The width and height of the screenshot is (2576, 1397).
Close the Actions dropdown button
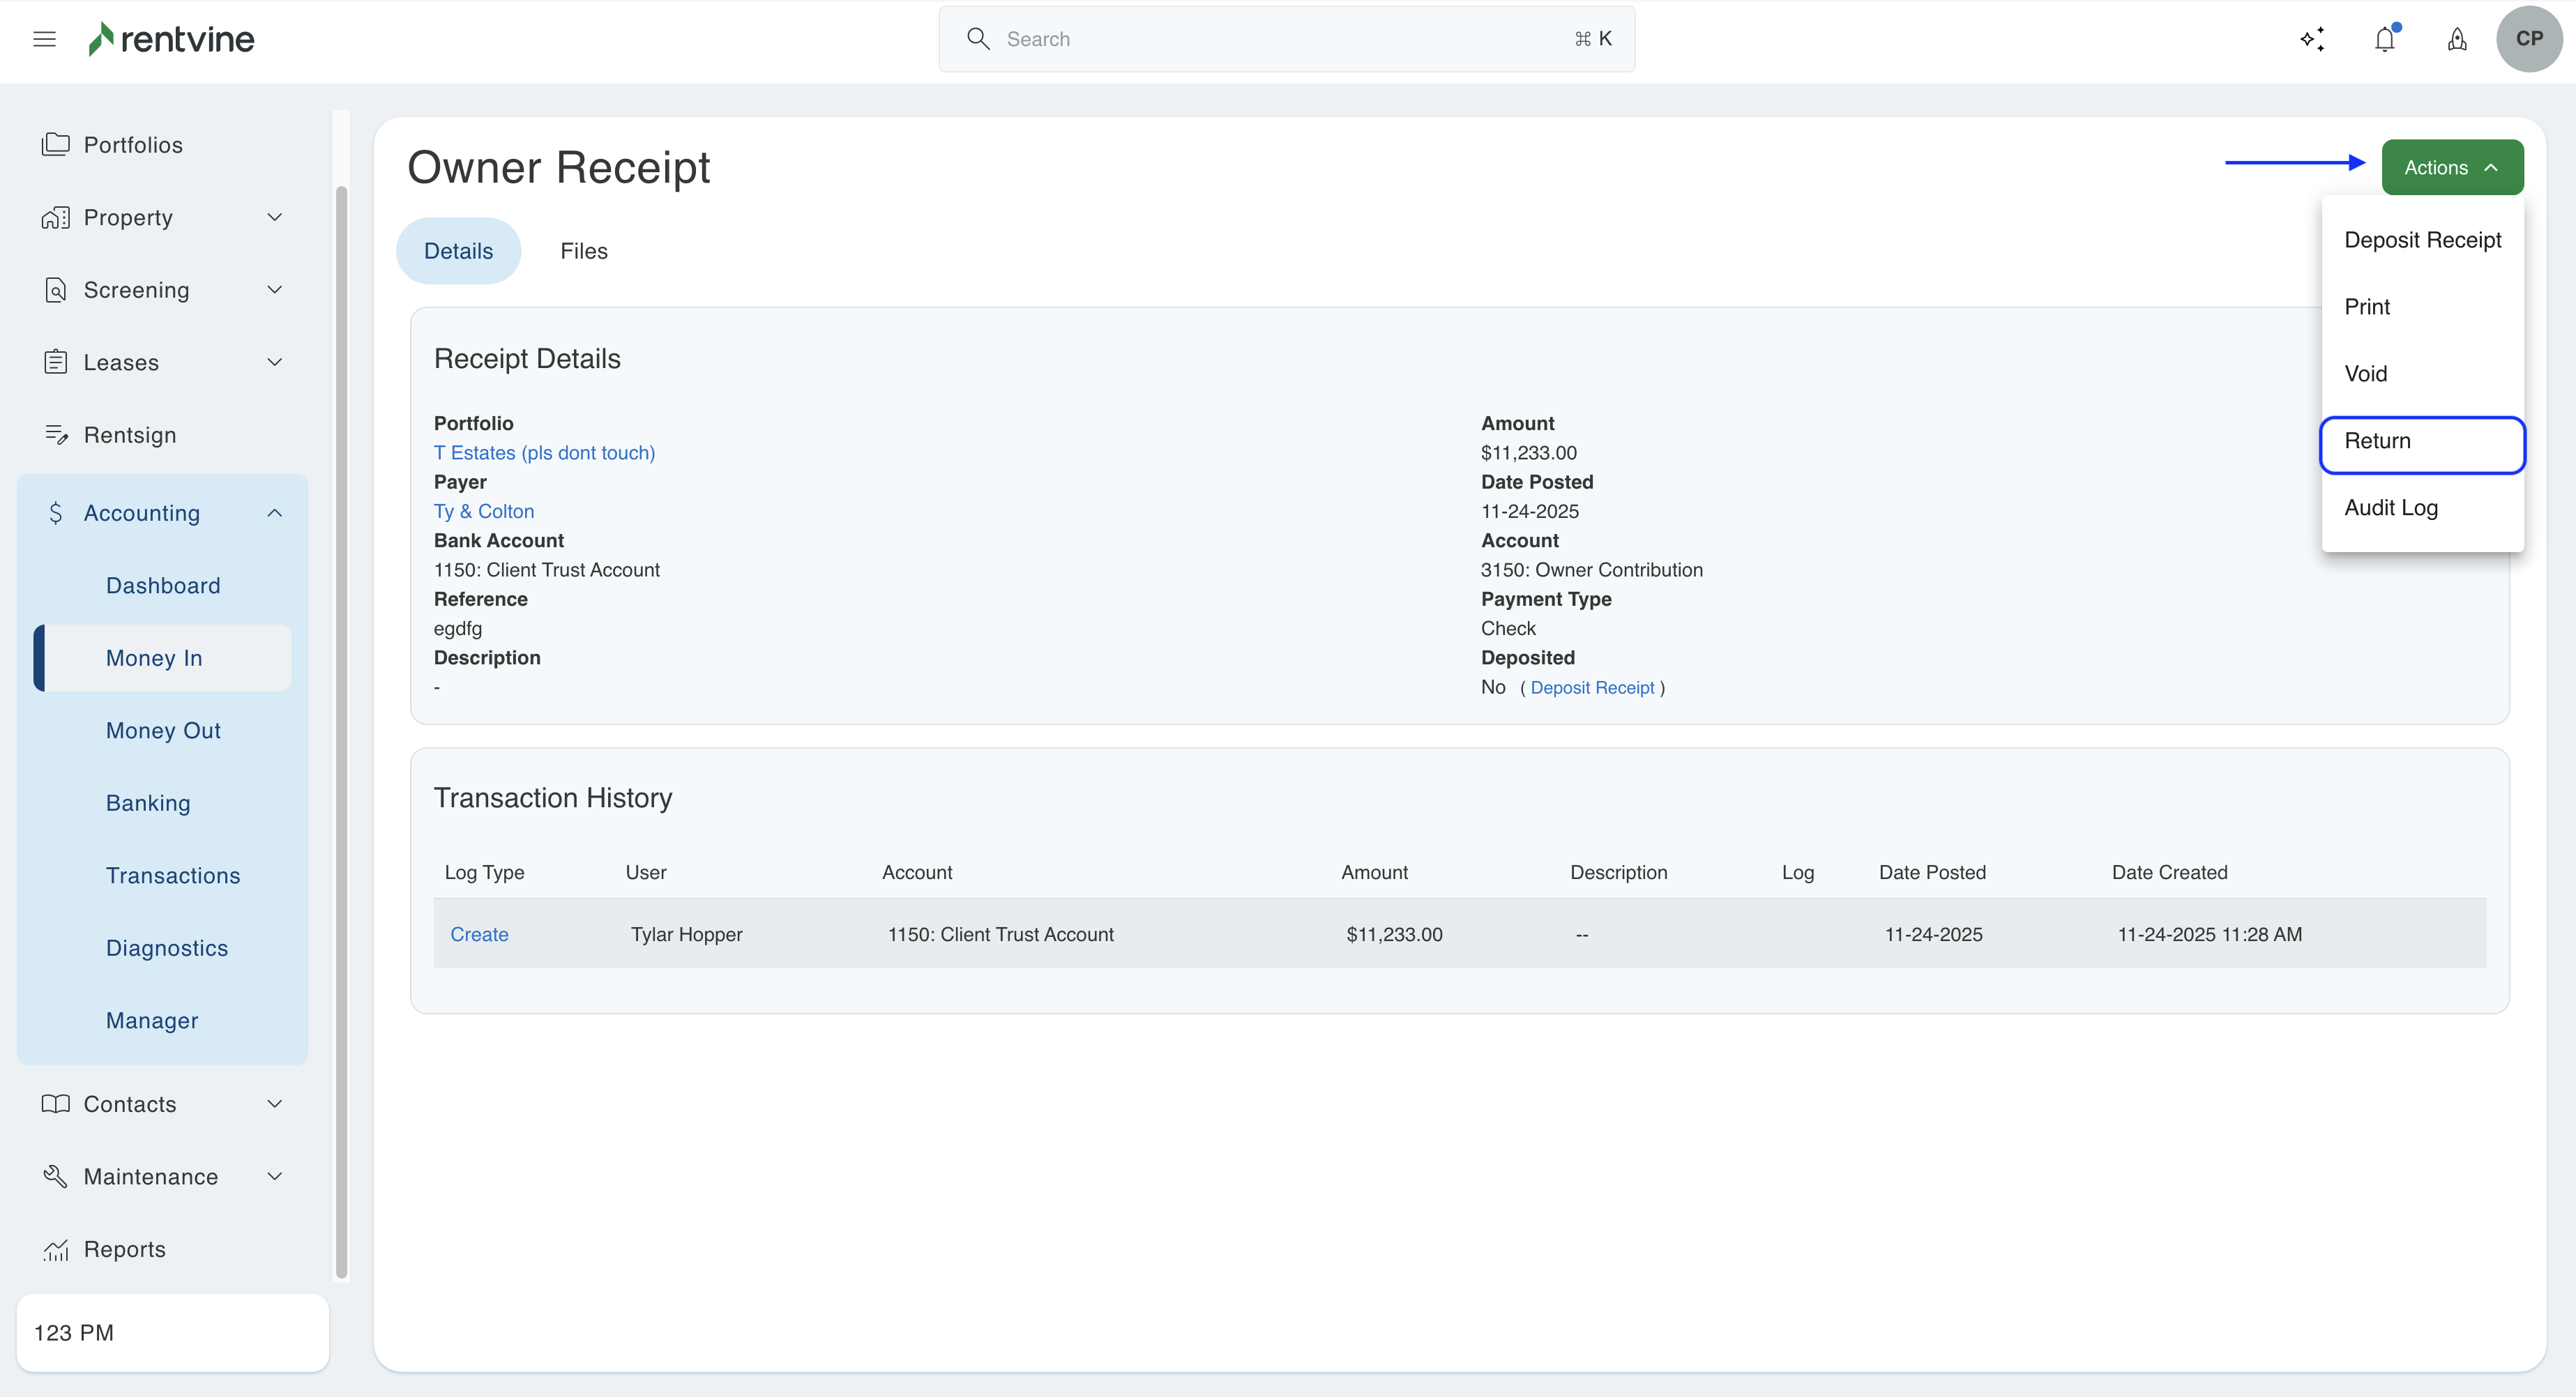(2452, 168)
